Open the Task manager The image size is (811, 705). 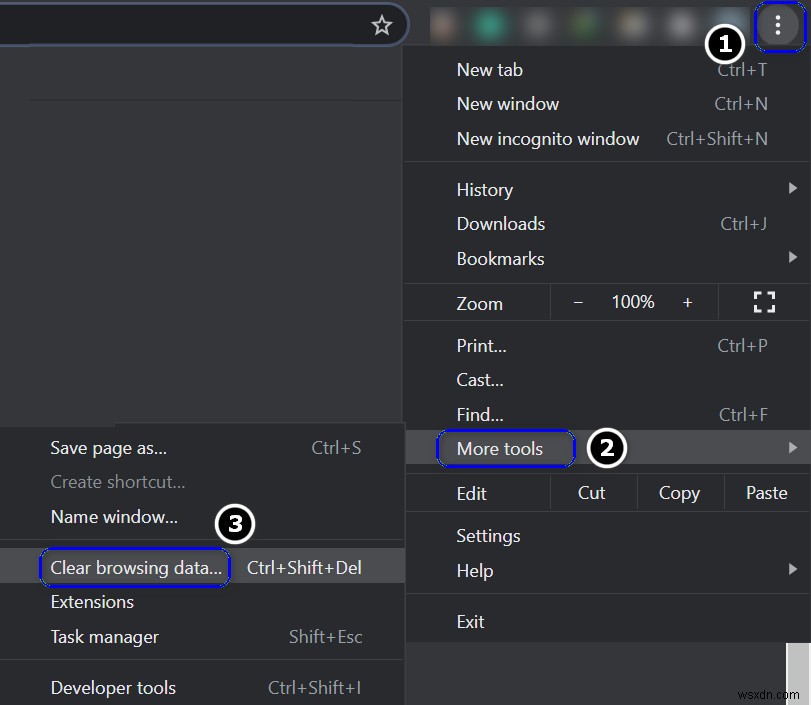(x=102, y=637)
